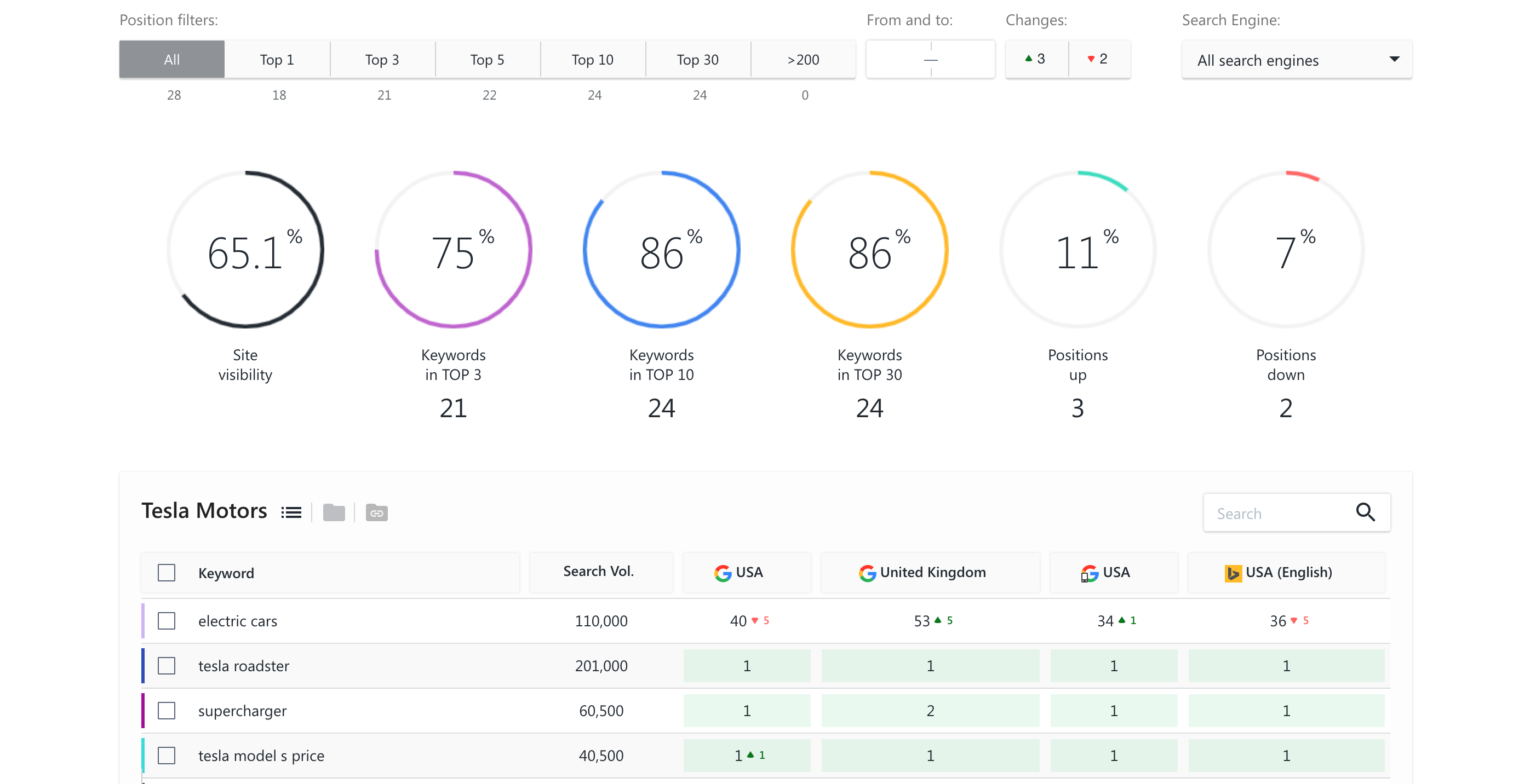Open the folder icon next to Tesla Motors
The image size is (1536, 784).
click(334, 512)
